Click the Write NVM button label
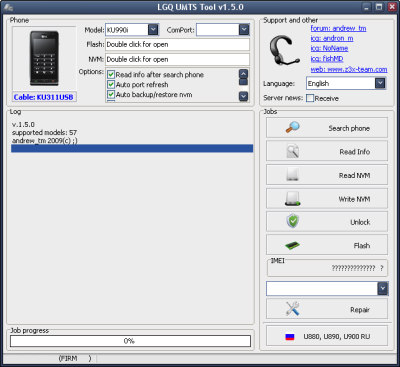 354,199
